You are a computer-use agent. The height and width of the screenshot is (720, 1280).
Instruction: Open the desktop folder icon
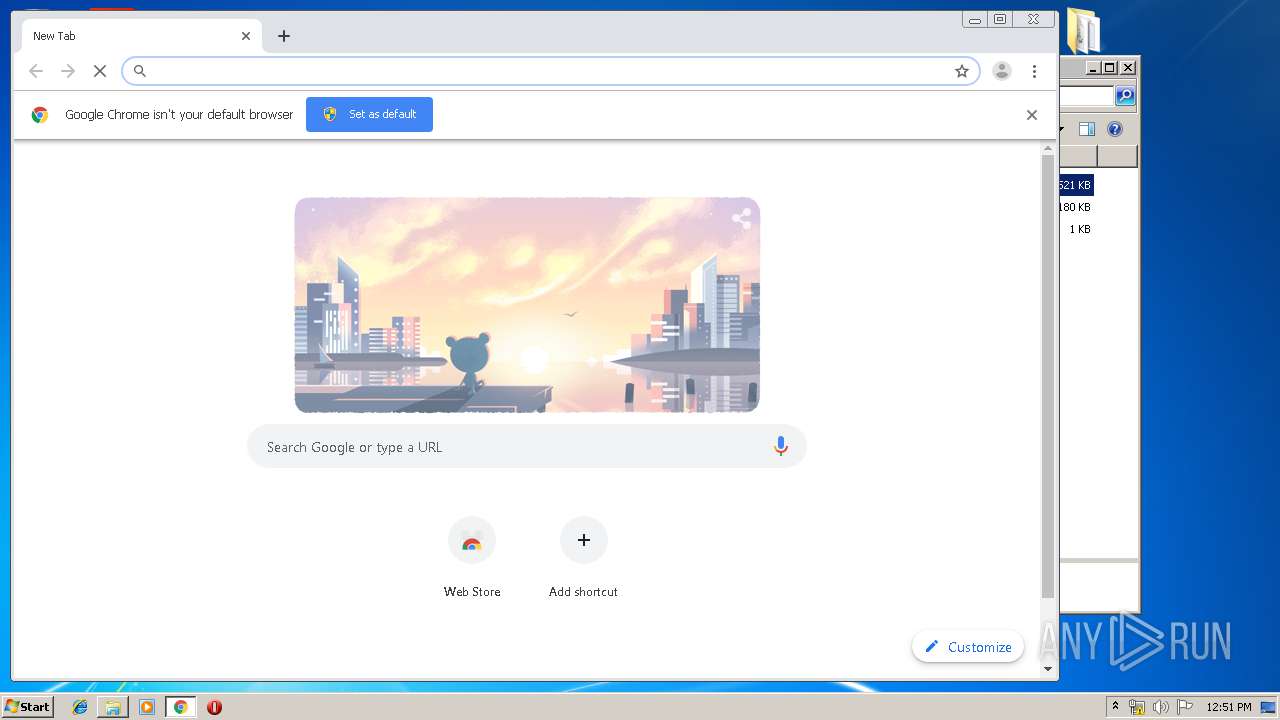pos(1083,30)
